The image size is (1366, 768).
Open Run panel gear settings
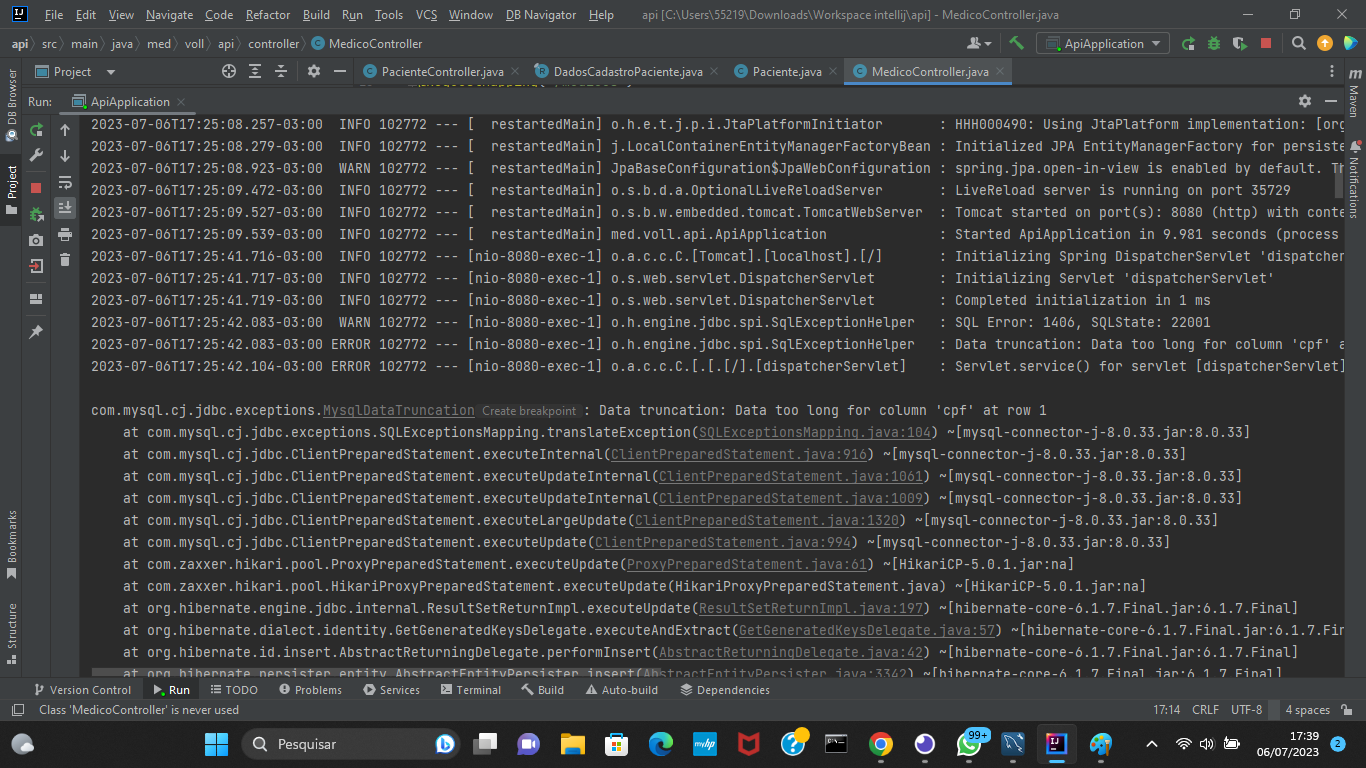1305,101
